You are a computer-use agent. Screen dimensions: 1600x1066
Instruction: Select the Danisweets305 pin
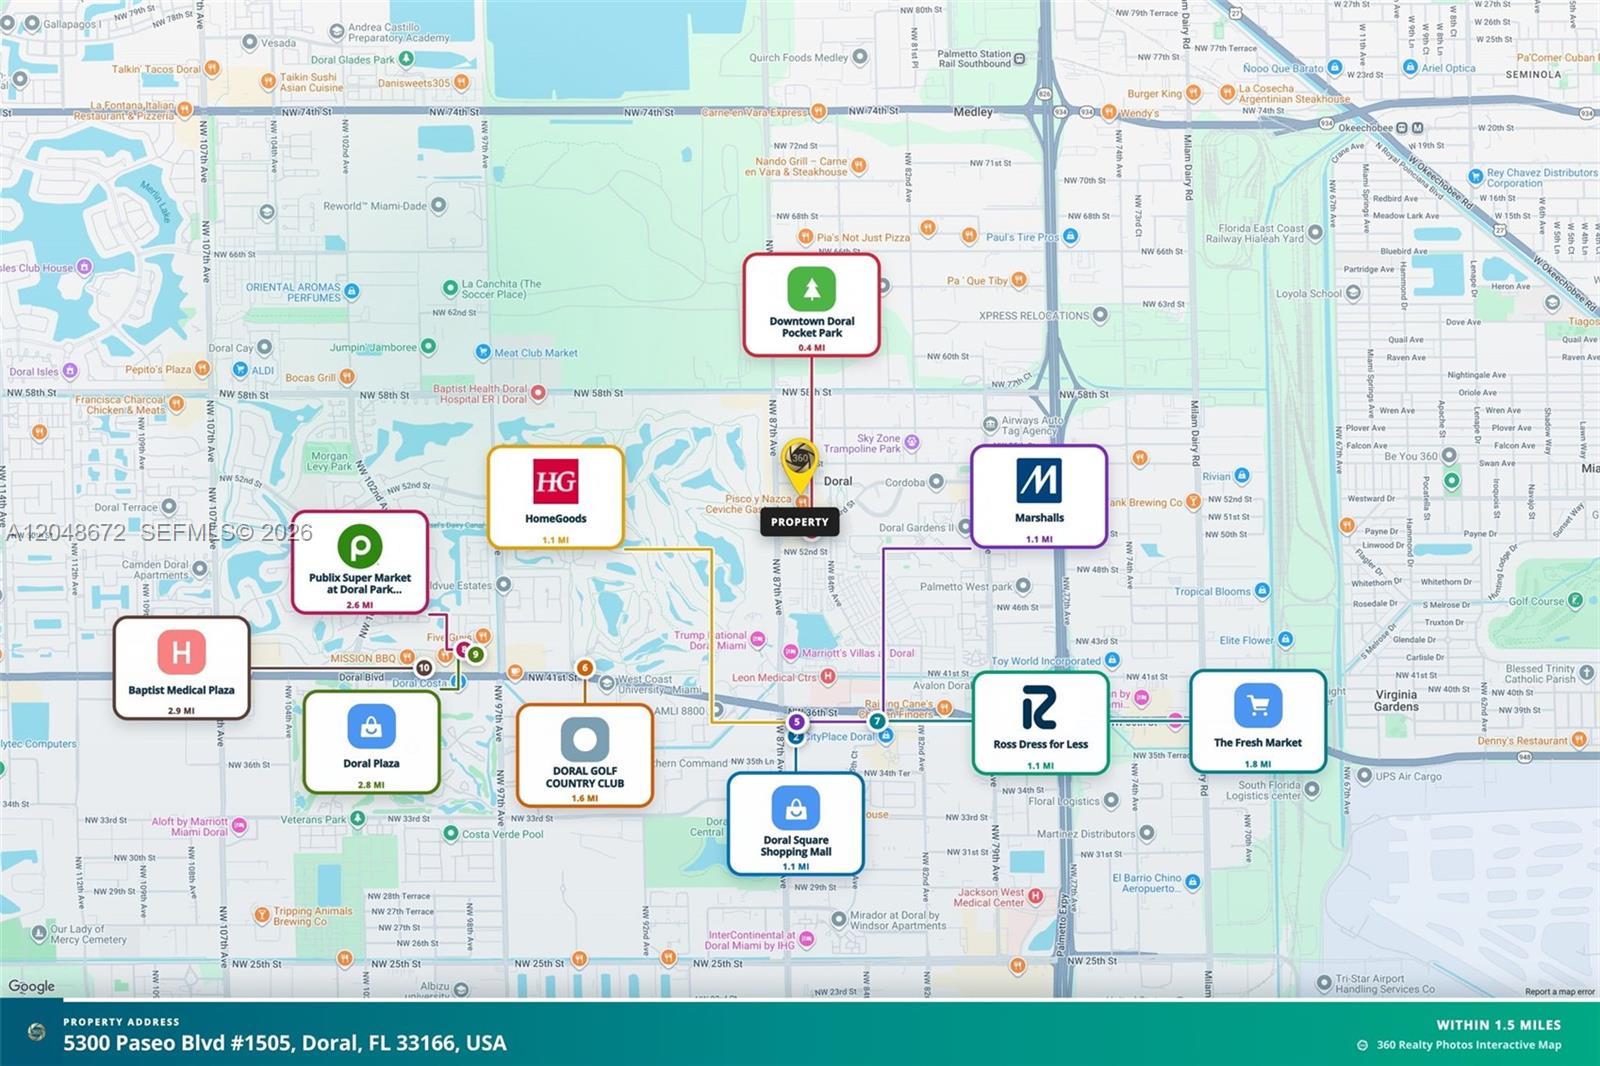point(461,82)
